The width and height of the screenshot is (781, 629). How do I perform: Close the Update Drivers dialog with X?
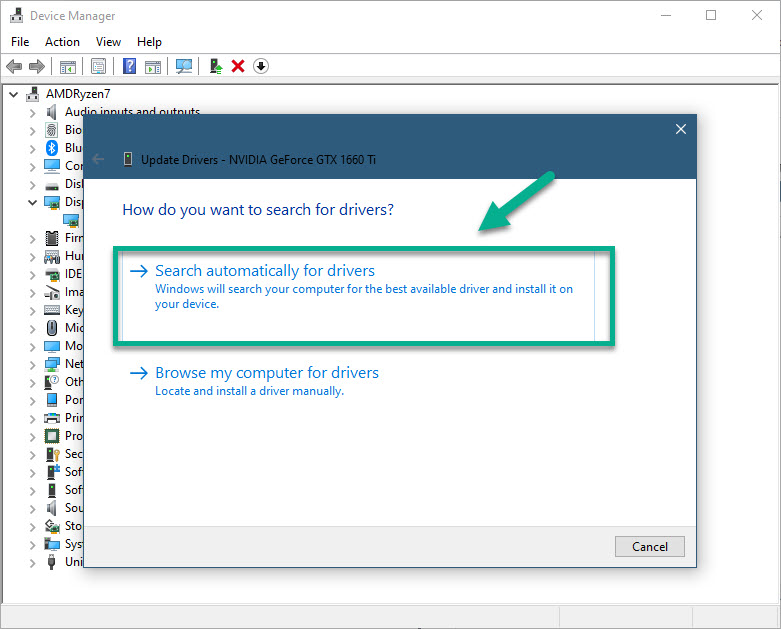(x=681, y=129)
